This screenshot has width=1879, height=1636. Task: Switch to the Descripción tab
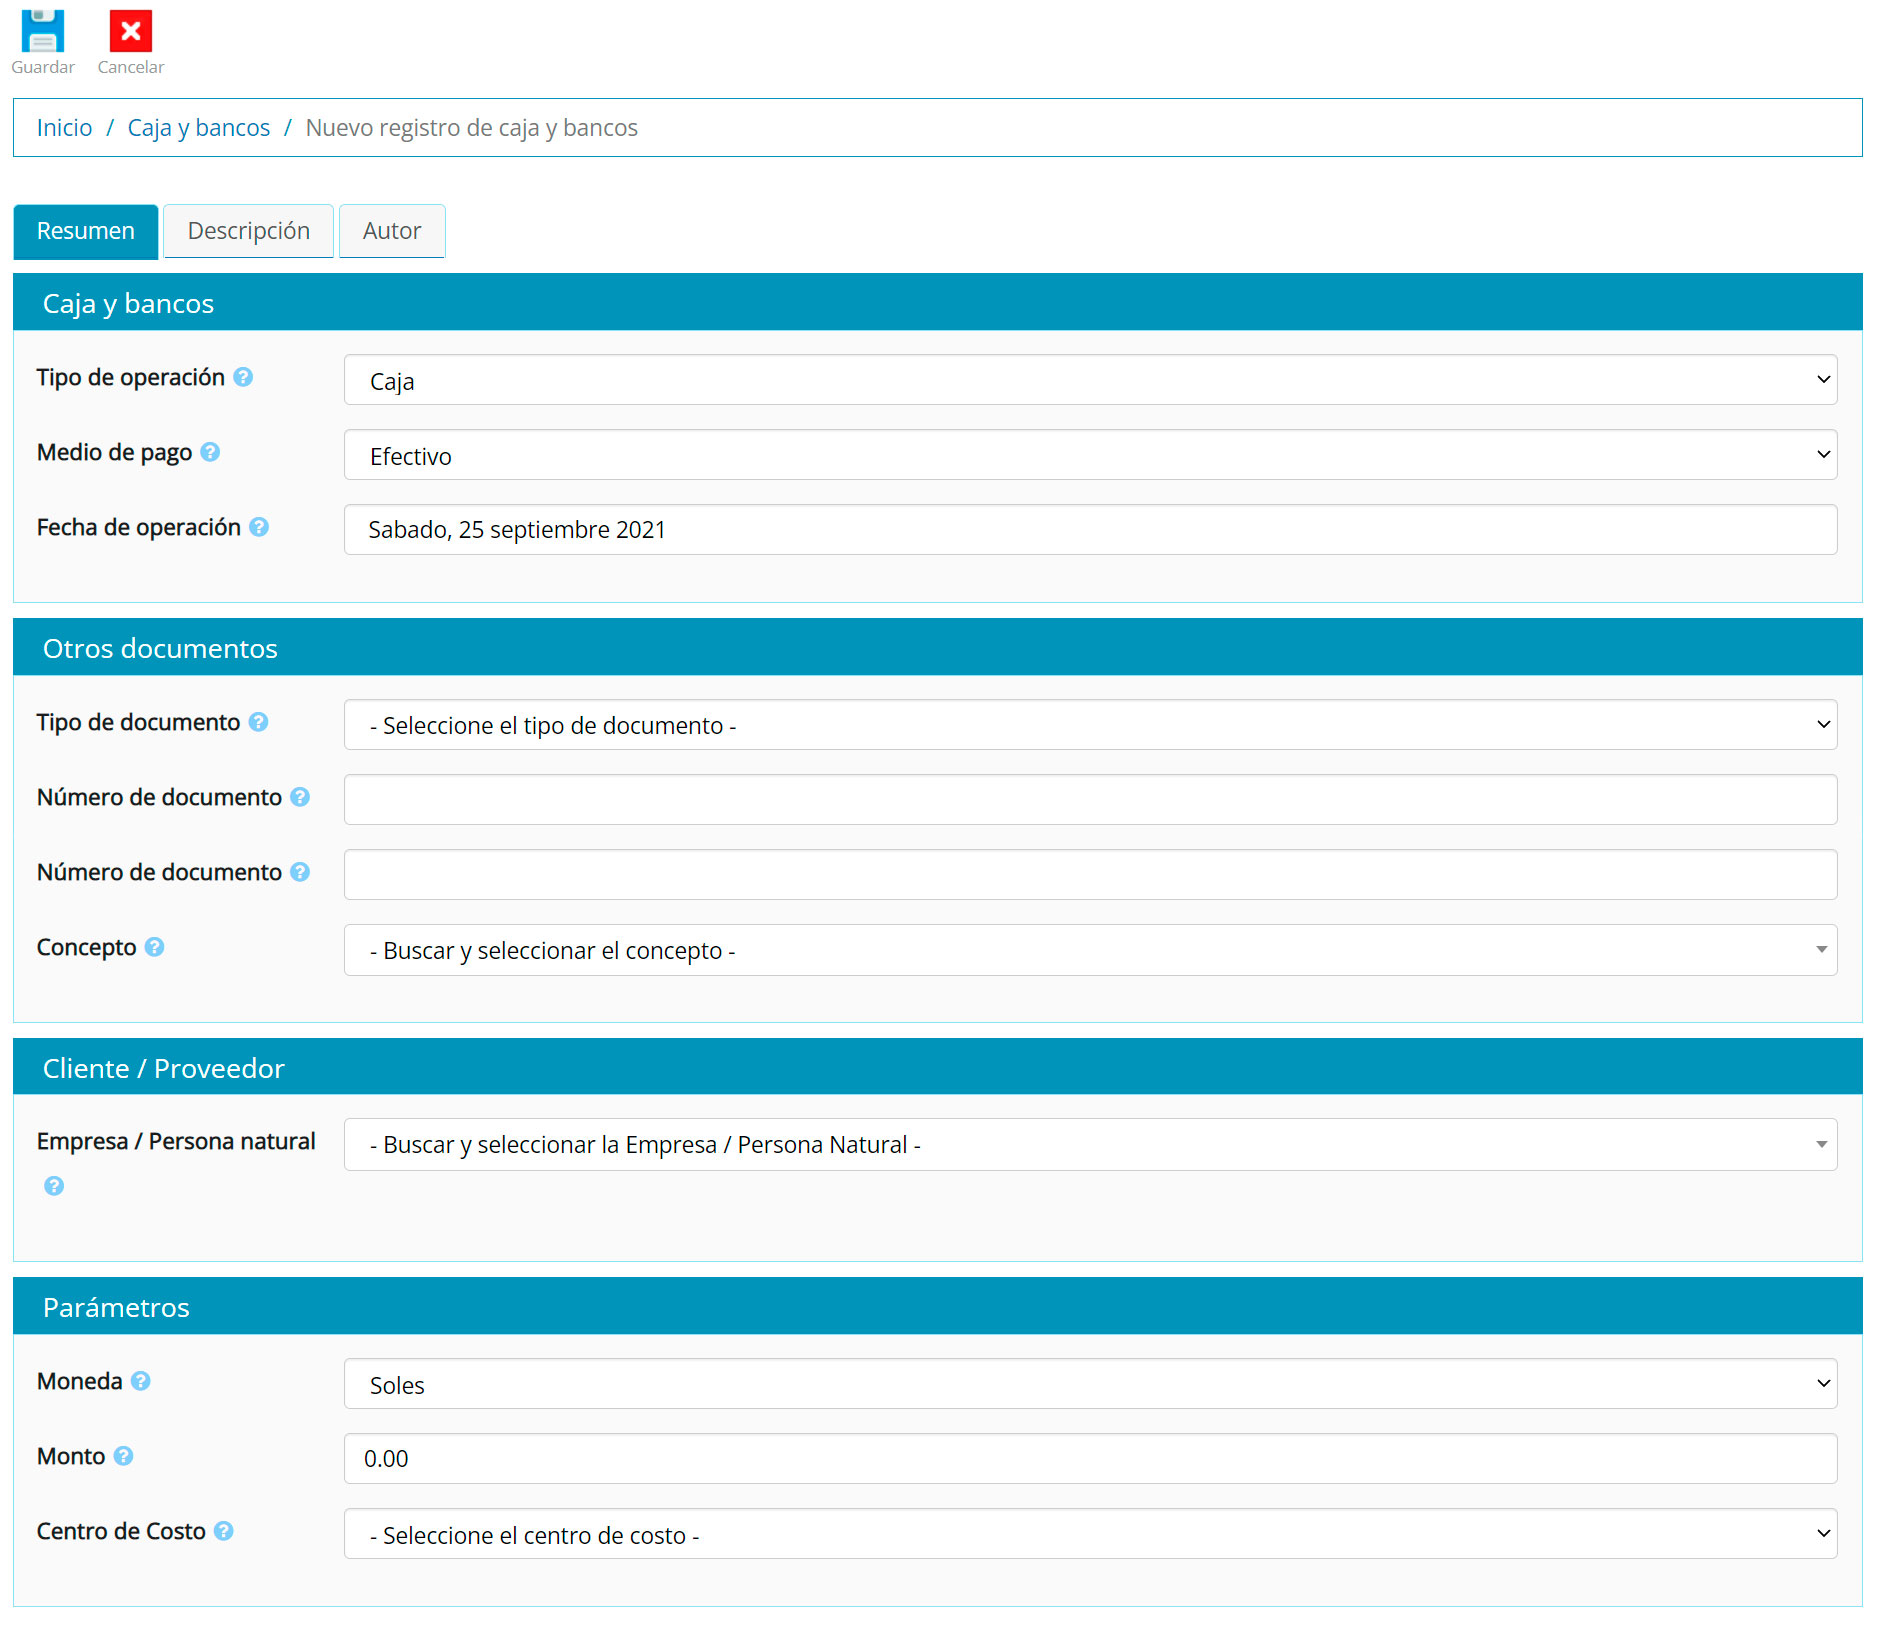click(248, 231)
